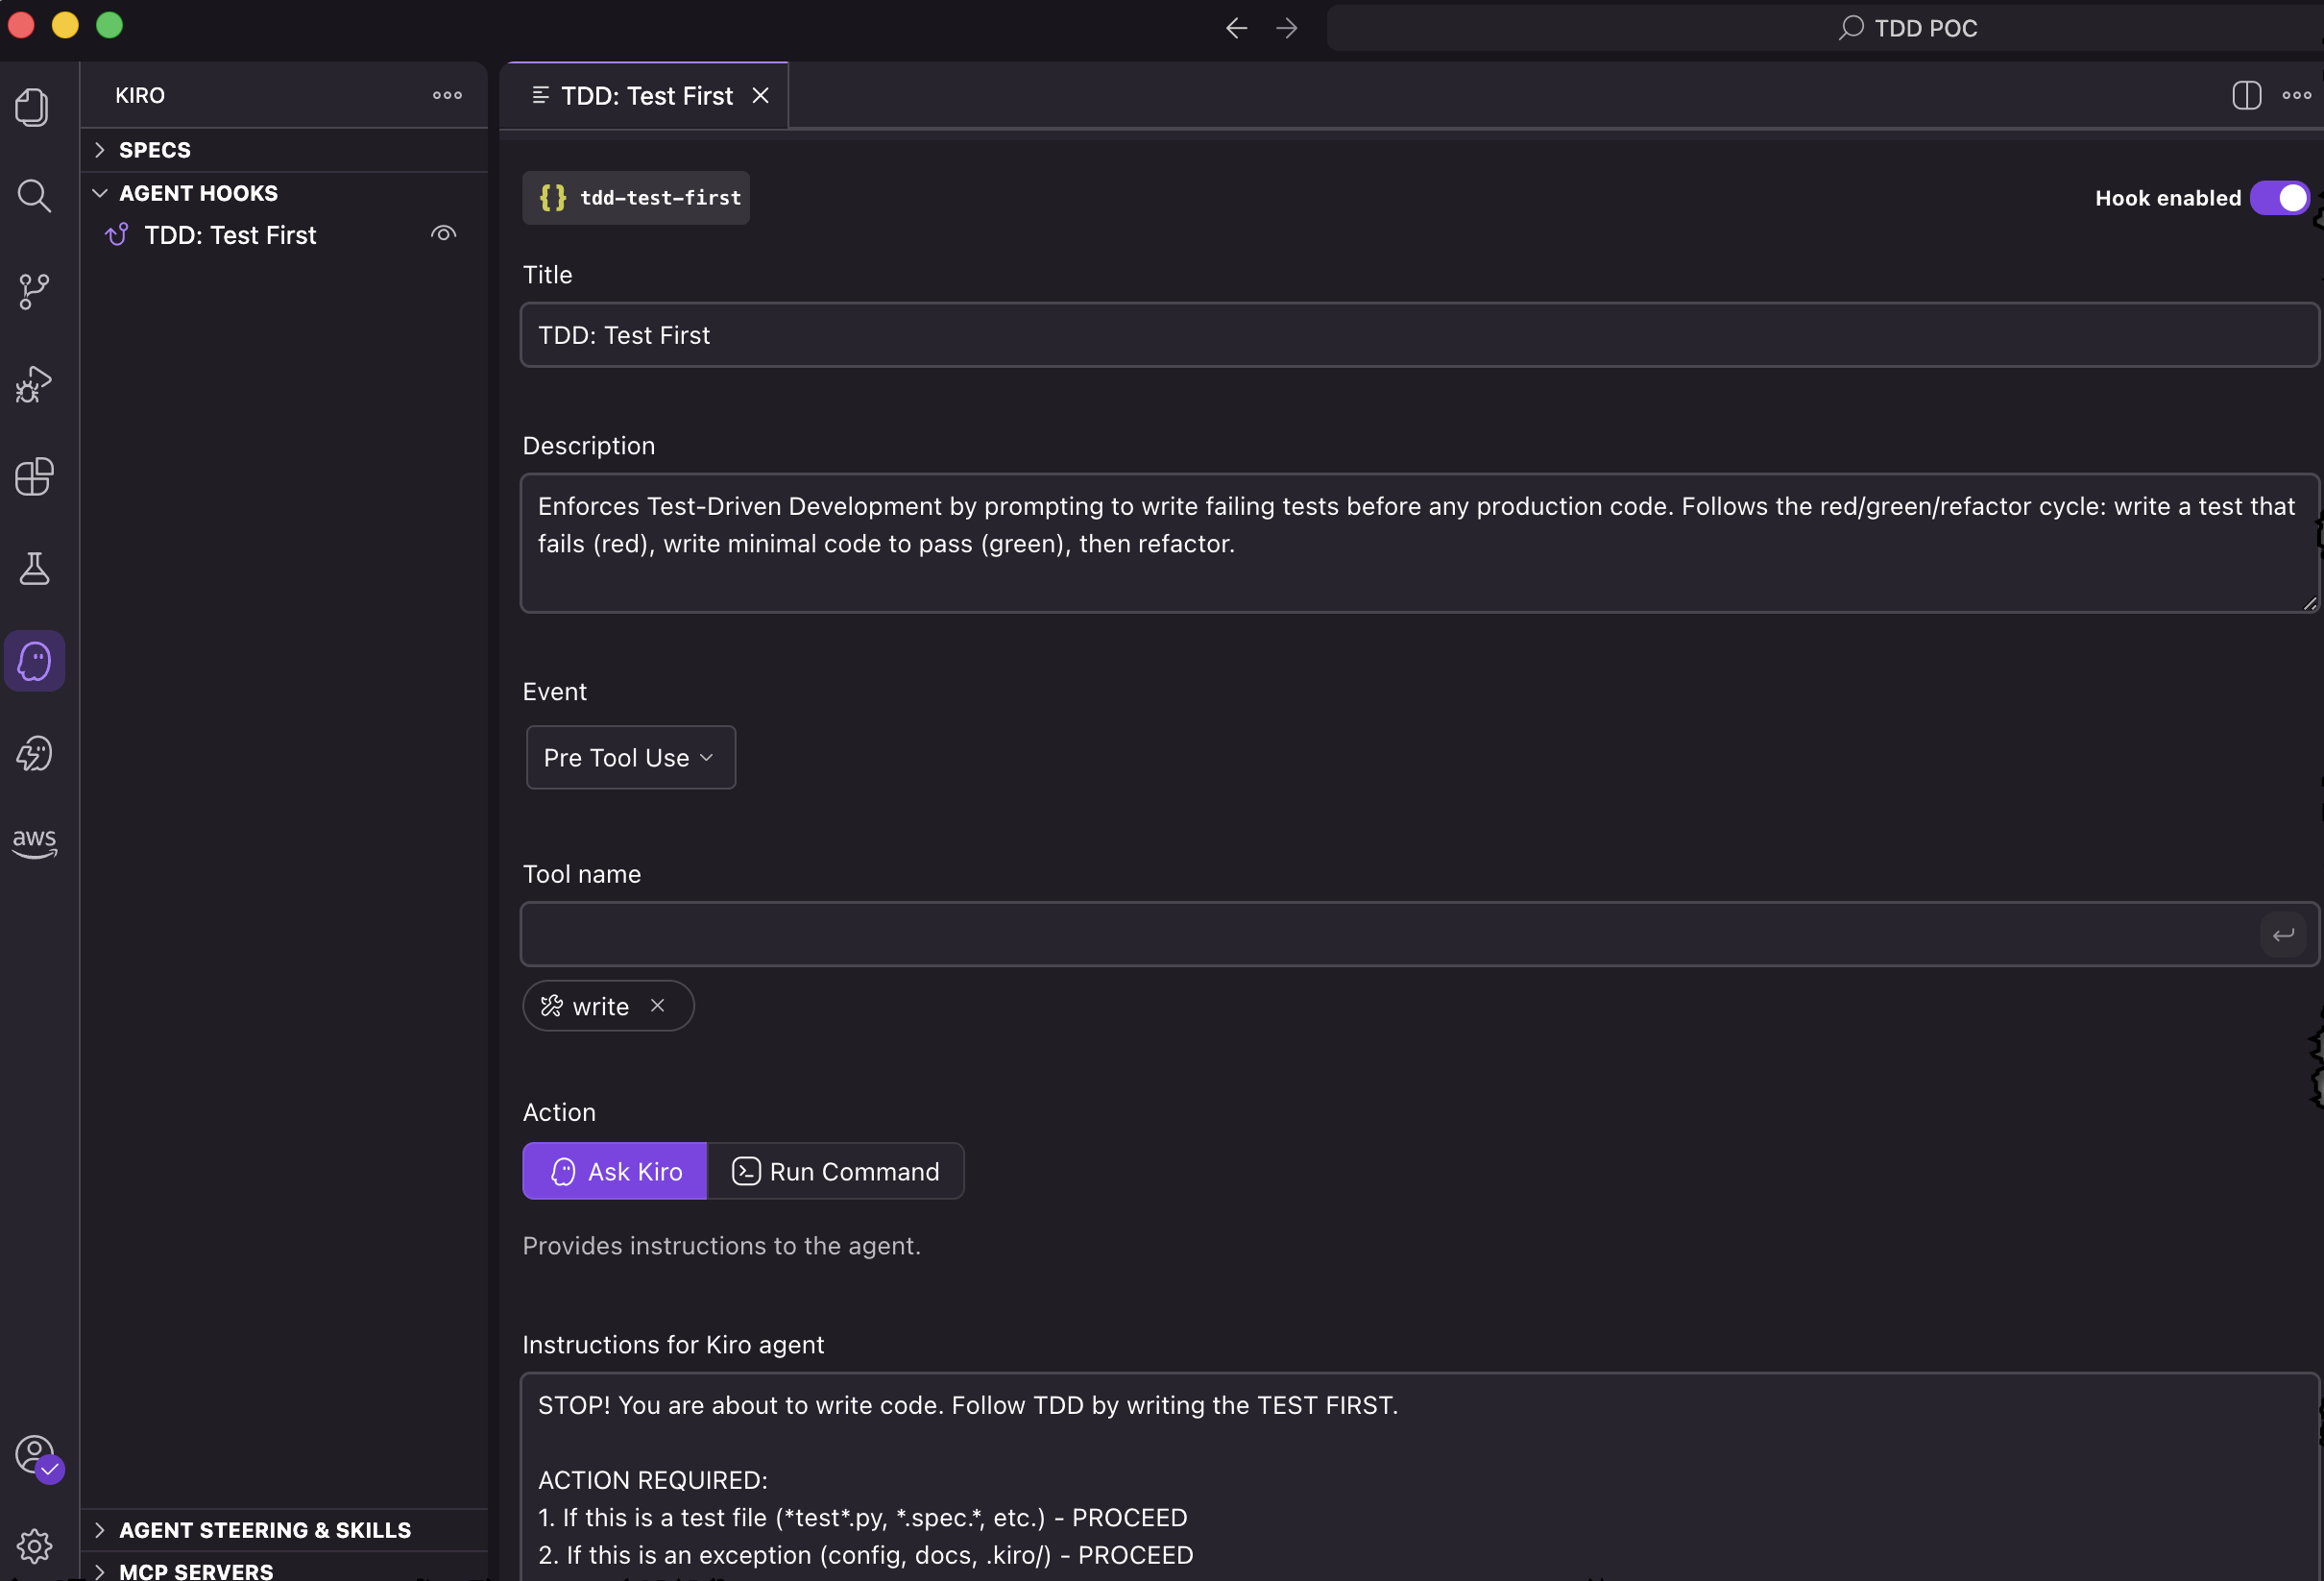
Task: Open the Run and Debug view
Action: coord(34,384)
